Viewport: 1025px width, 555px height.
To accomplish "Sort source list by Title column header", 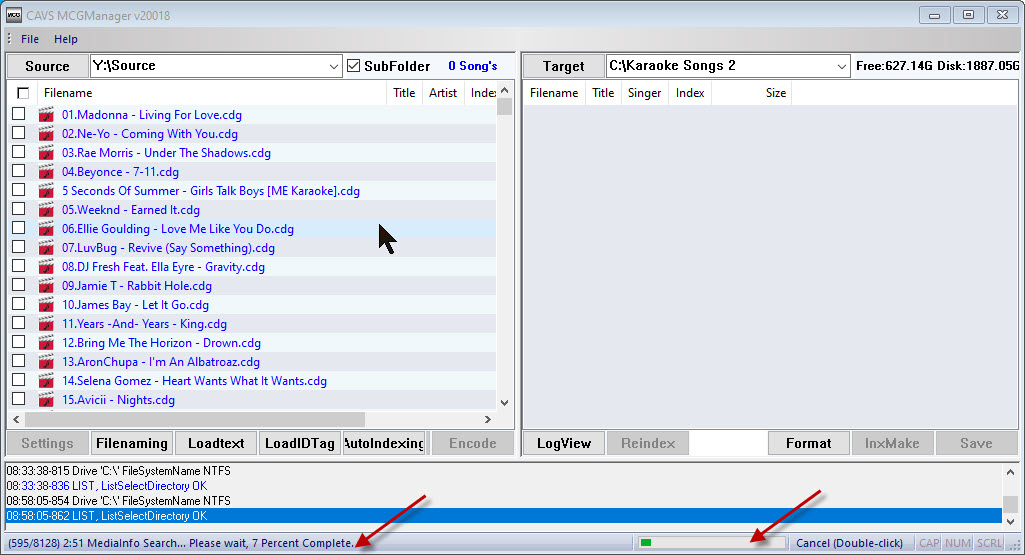I will (404, 93).
